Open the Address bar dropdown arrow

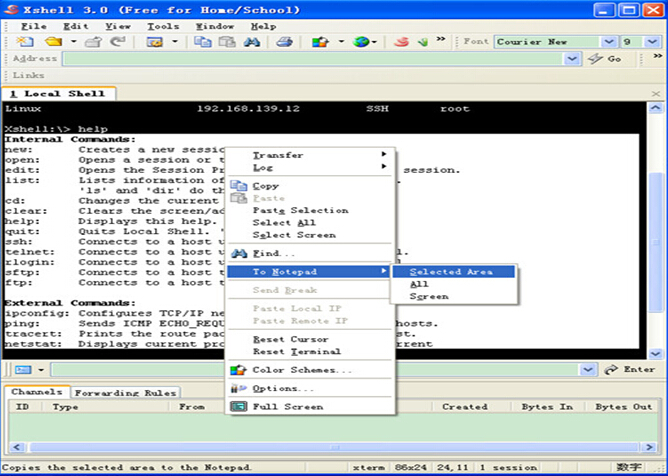[572, 59]
